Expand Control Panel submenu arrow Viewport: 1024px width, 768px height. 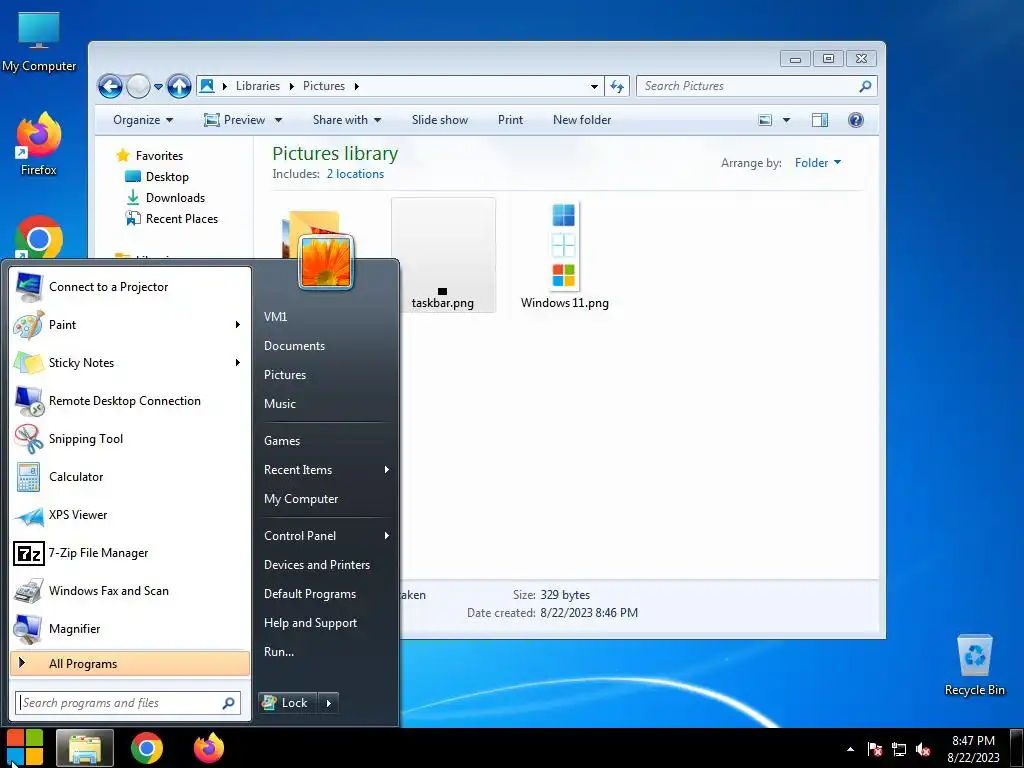tap(387, 536)
